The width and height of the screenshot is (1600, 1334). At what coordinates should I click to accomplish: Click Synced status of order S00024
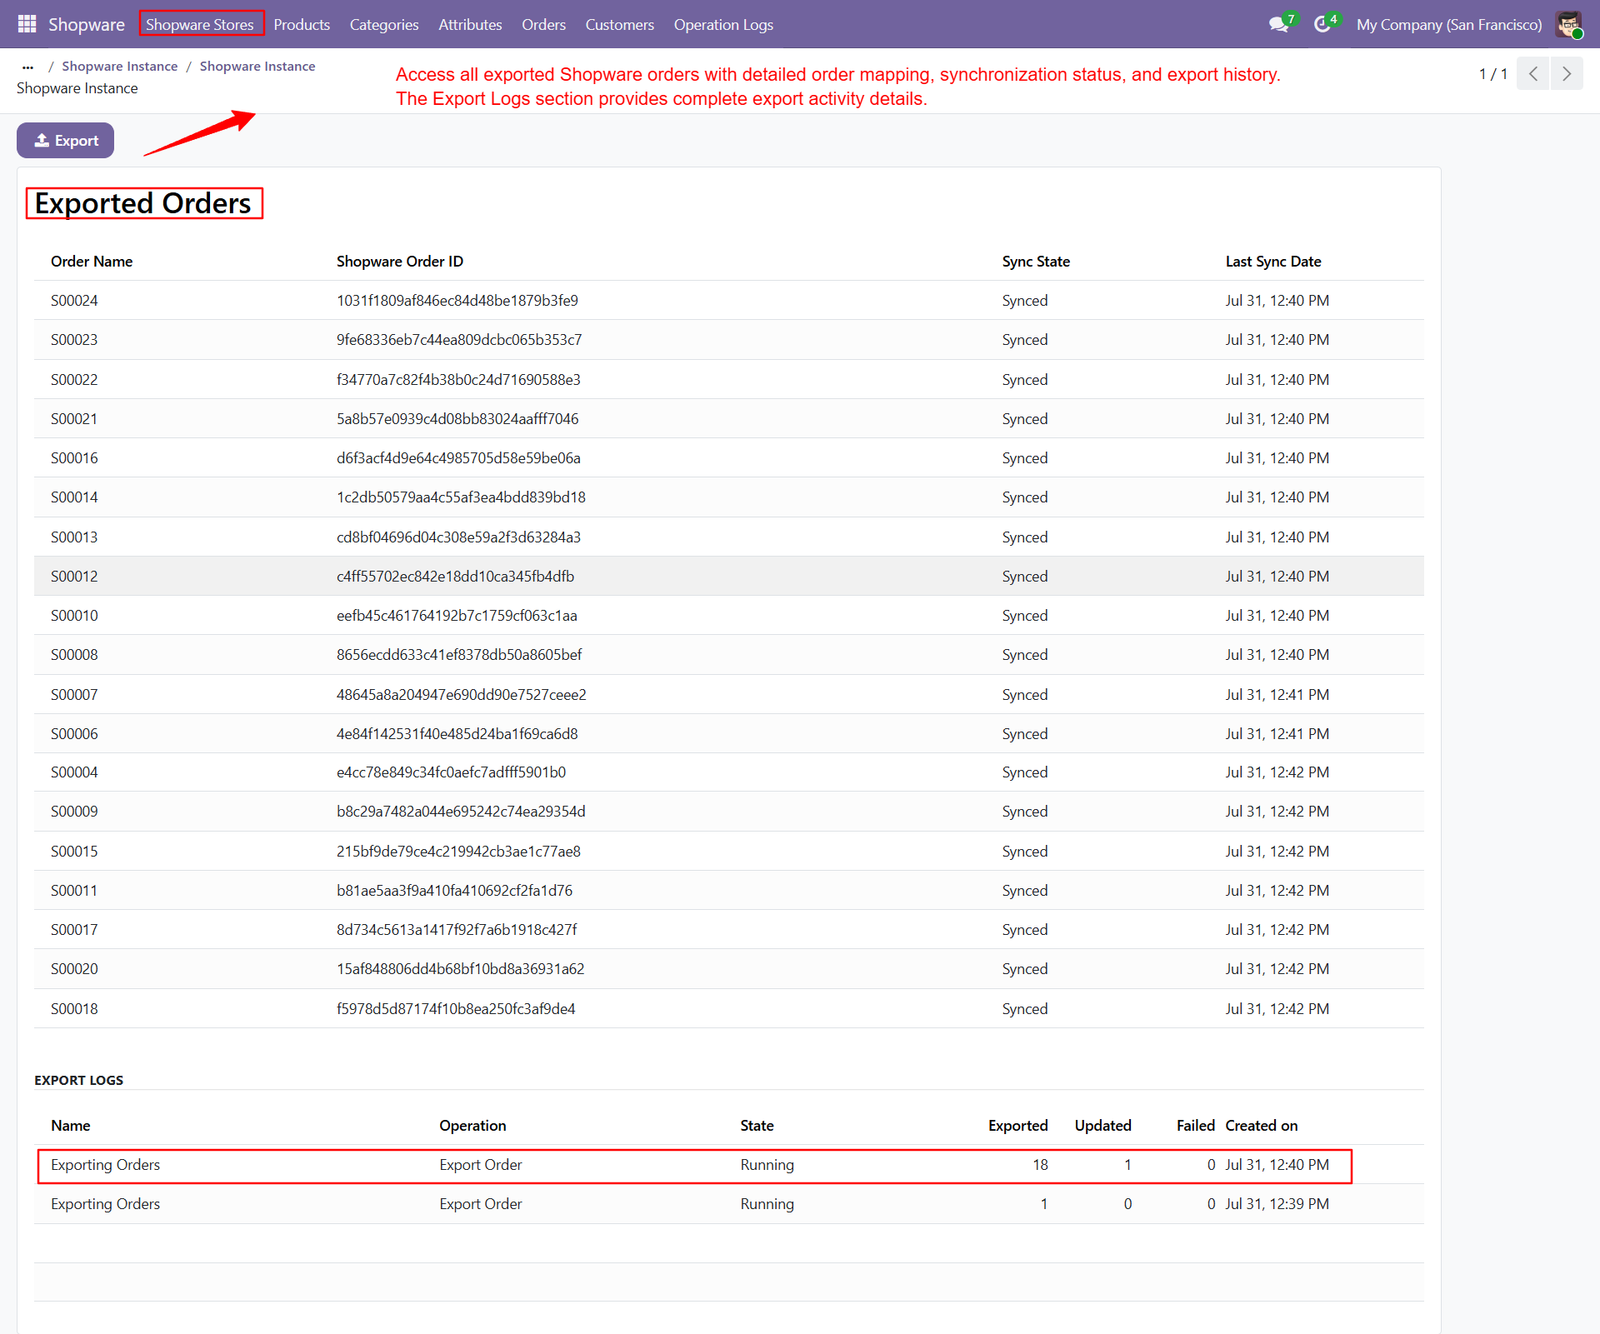[1025, 300]
